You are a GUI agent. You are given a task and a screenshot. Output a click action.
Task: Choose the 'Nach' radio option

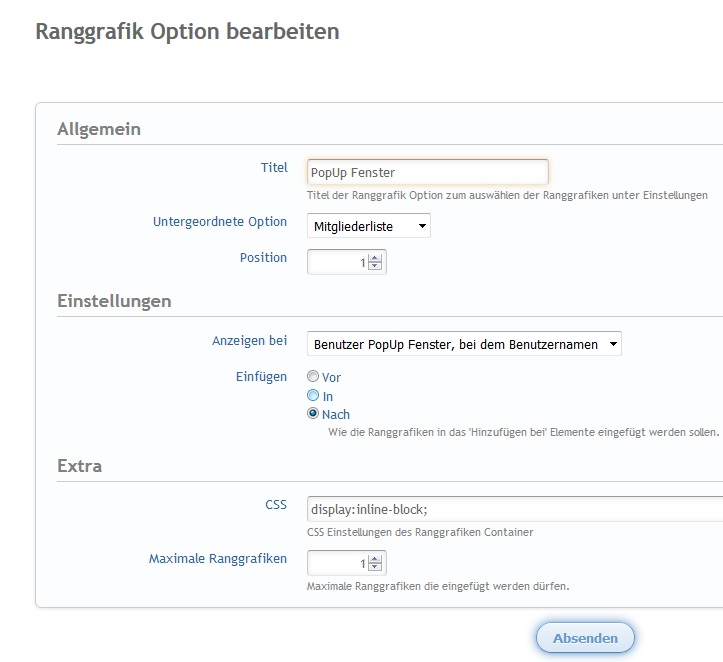pyautogui.click(x=313, y=414)
